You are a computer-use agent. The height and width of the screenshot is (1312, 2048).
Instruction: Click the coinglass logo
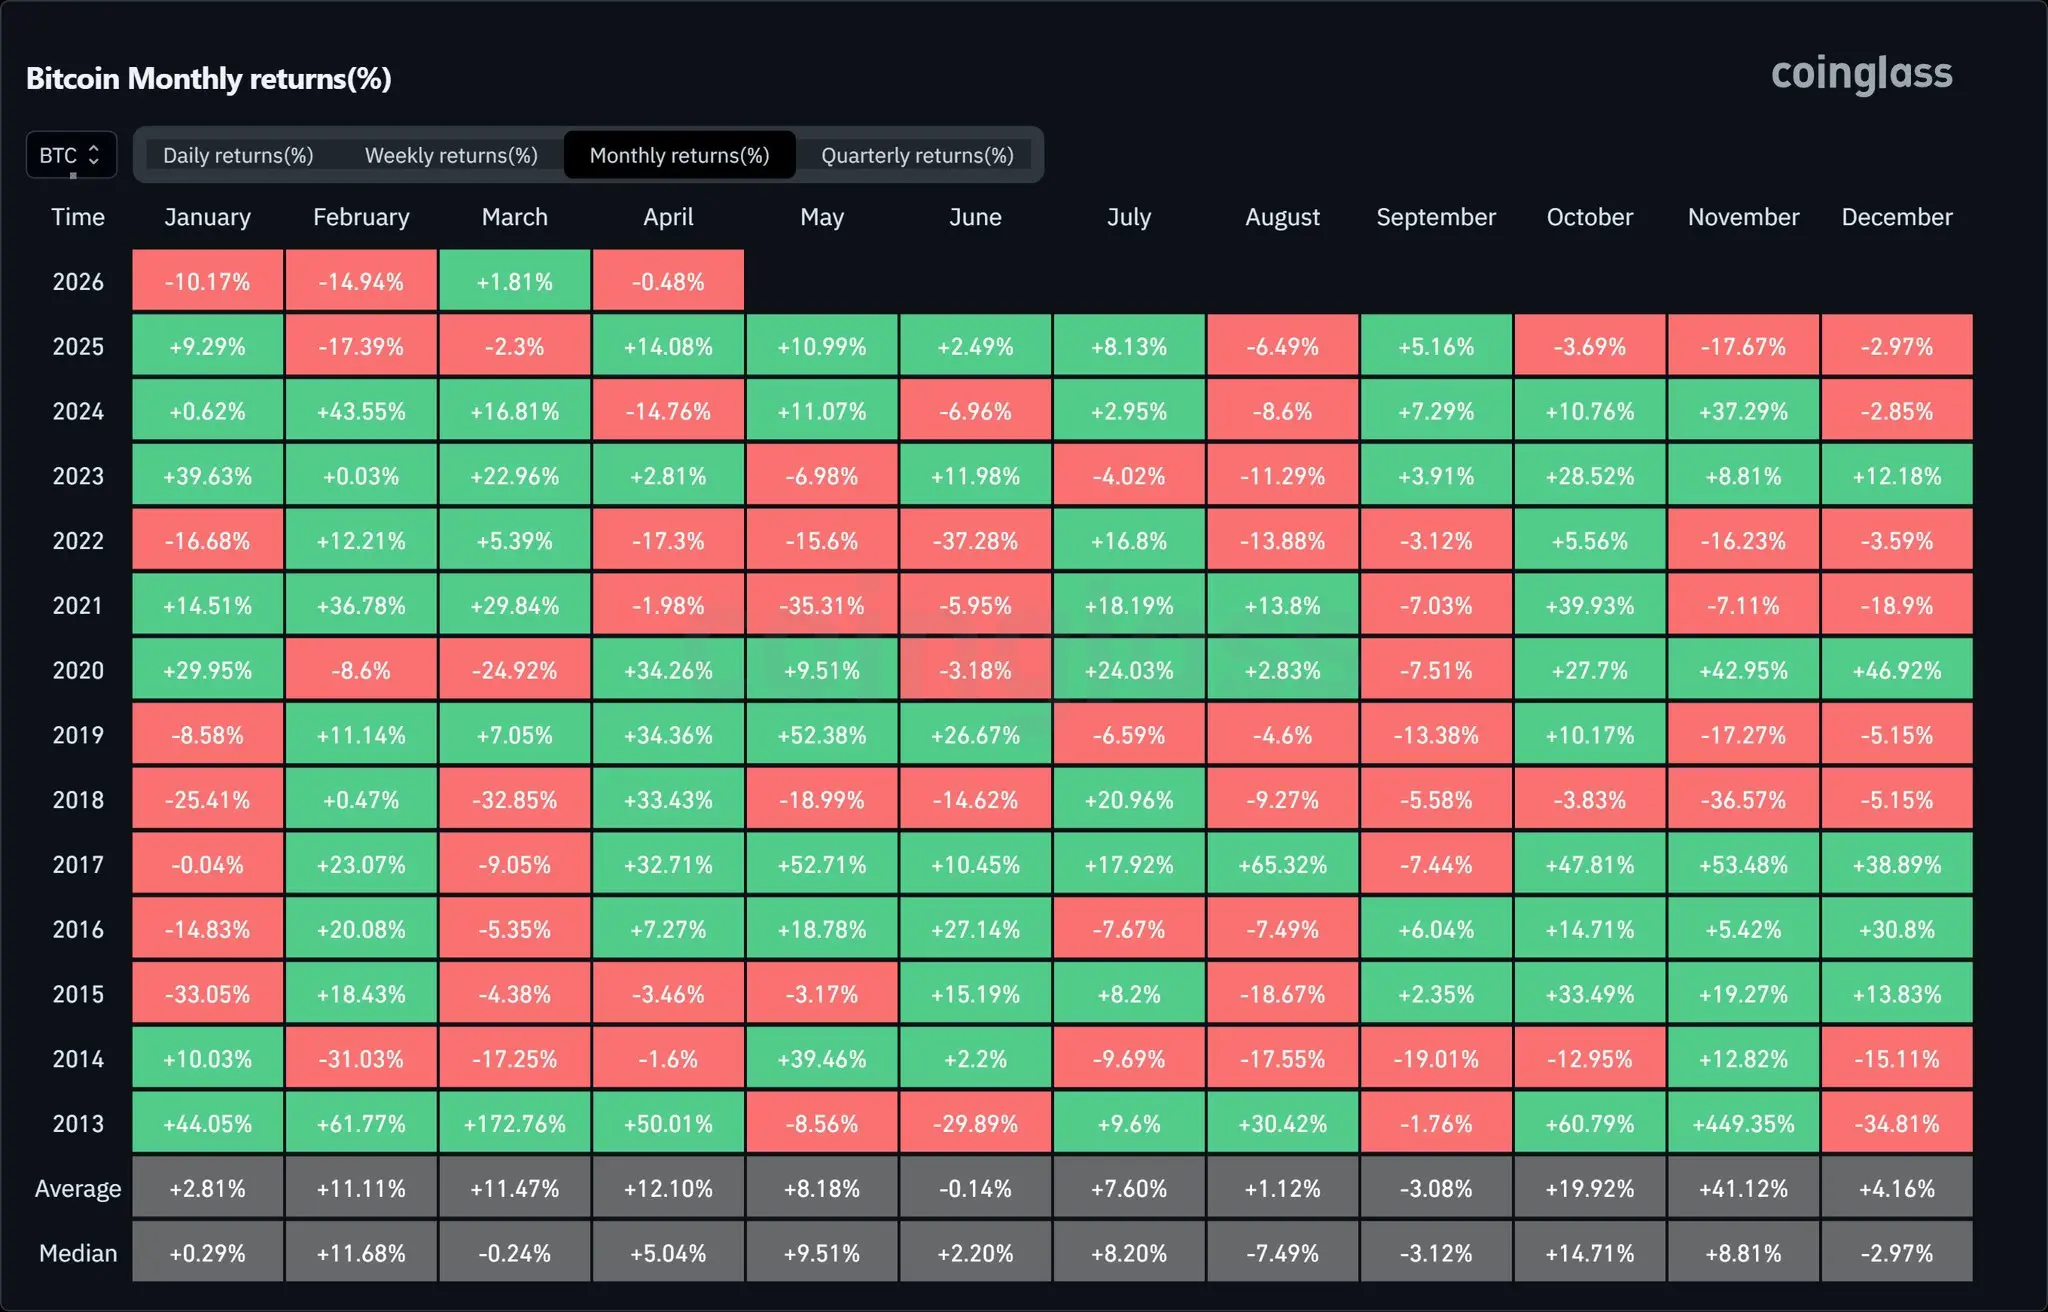(1861, 74)
